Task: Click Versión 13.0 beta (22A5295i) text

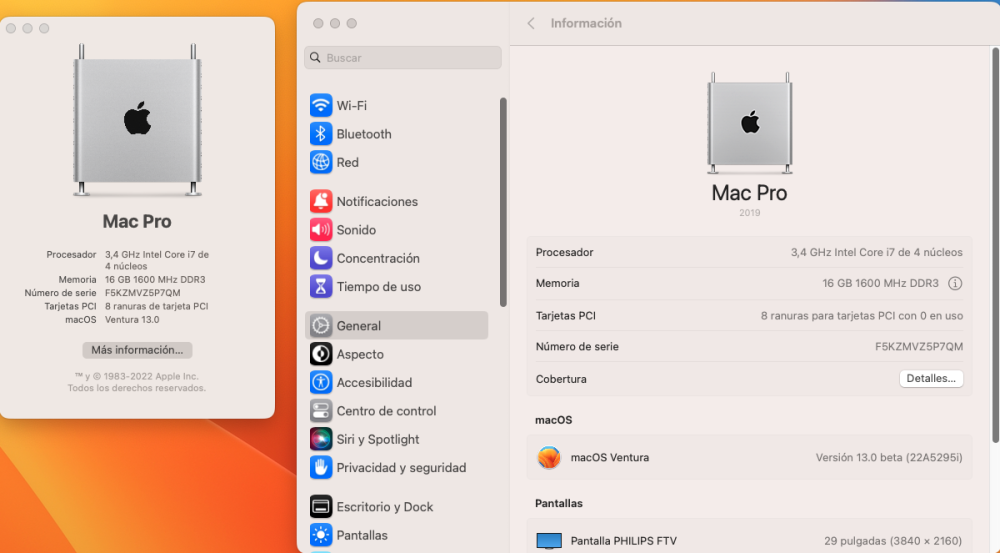Action: click(x=889, y=457)
